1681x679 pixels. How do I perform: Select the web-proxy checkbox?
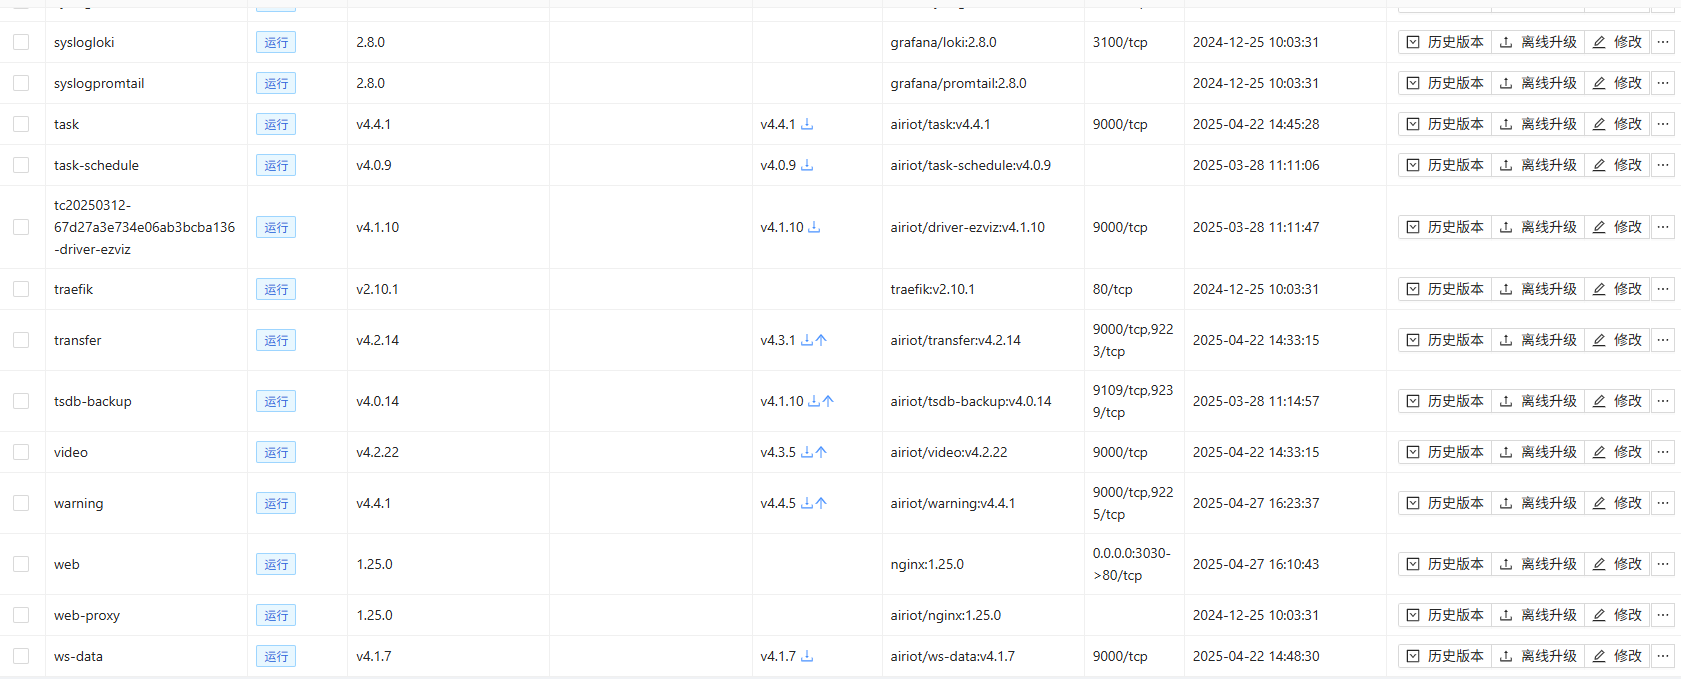pyautogui.click(x=21, y=615)
